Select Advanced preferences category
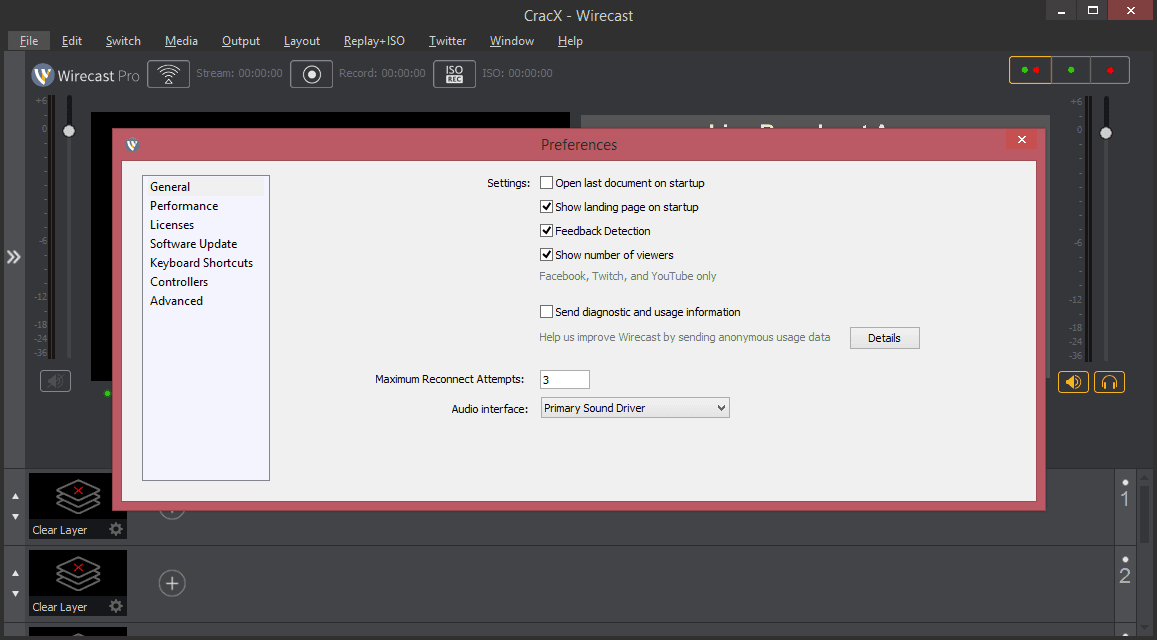Image resolution: width=1157 pixels, height=640 pixels. pos(176,301)
